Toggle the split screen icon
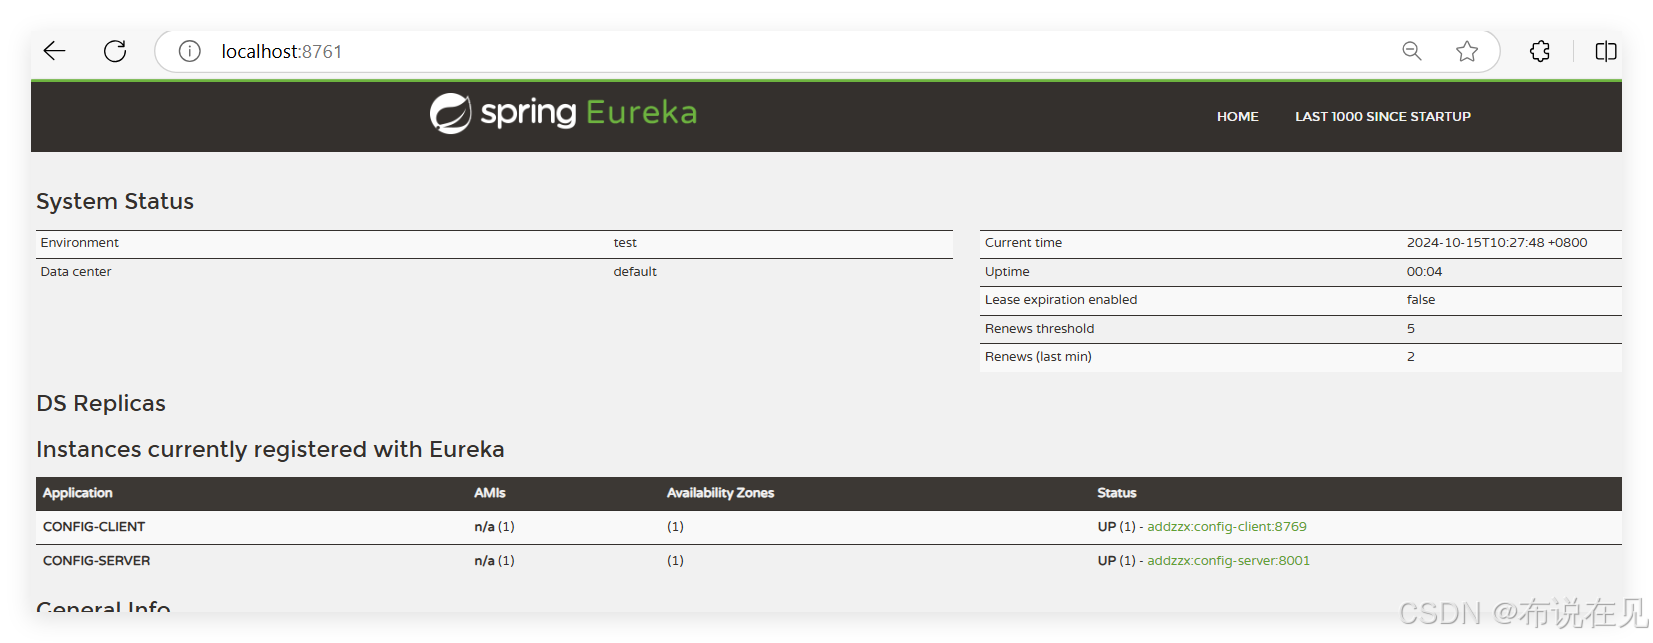The width and height of the screenshot is (1653, 643). 1606,51
